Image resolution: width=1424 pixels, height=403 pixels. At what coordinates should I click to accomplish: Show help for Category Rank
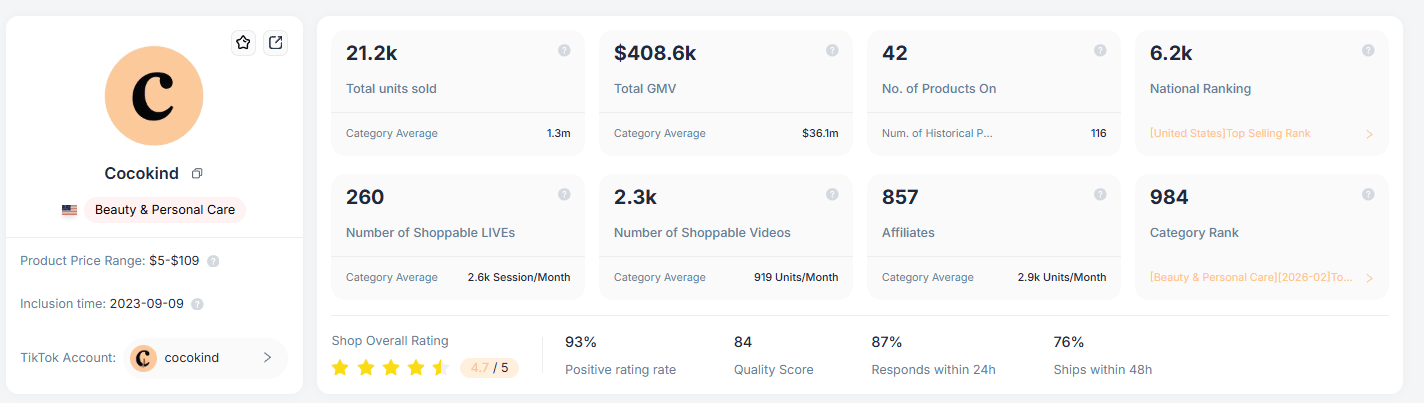tap(1368, 194)
